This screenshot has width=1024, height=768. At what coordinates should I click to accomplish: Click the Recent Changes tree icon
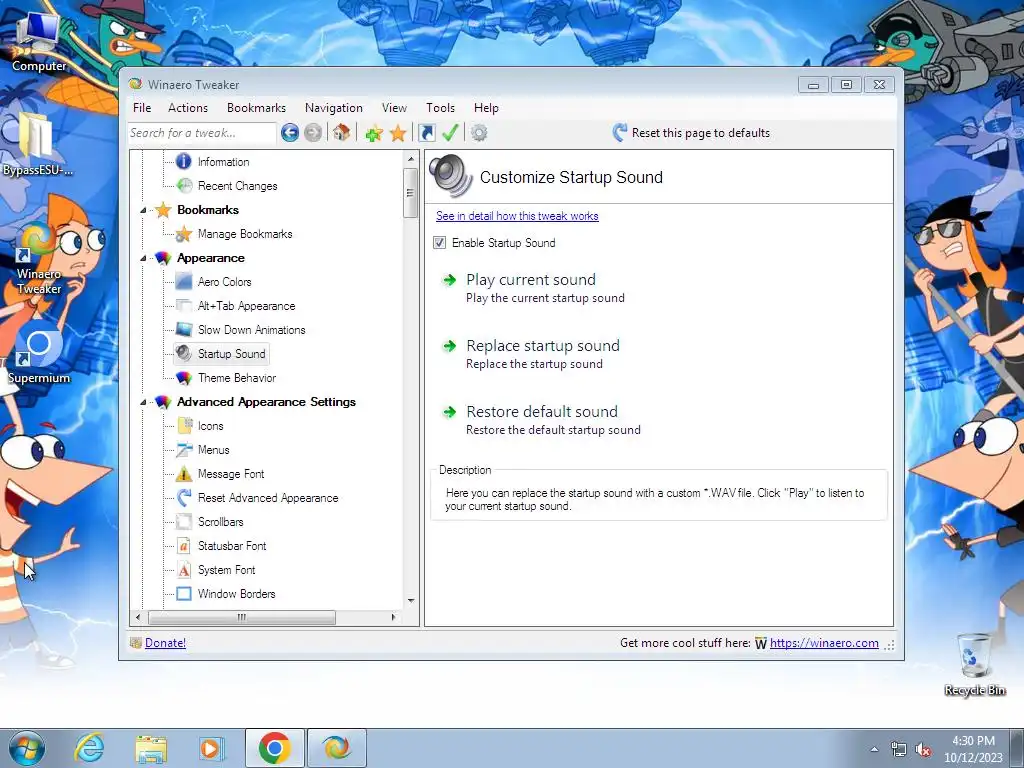[184, 185]
